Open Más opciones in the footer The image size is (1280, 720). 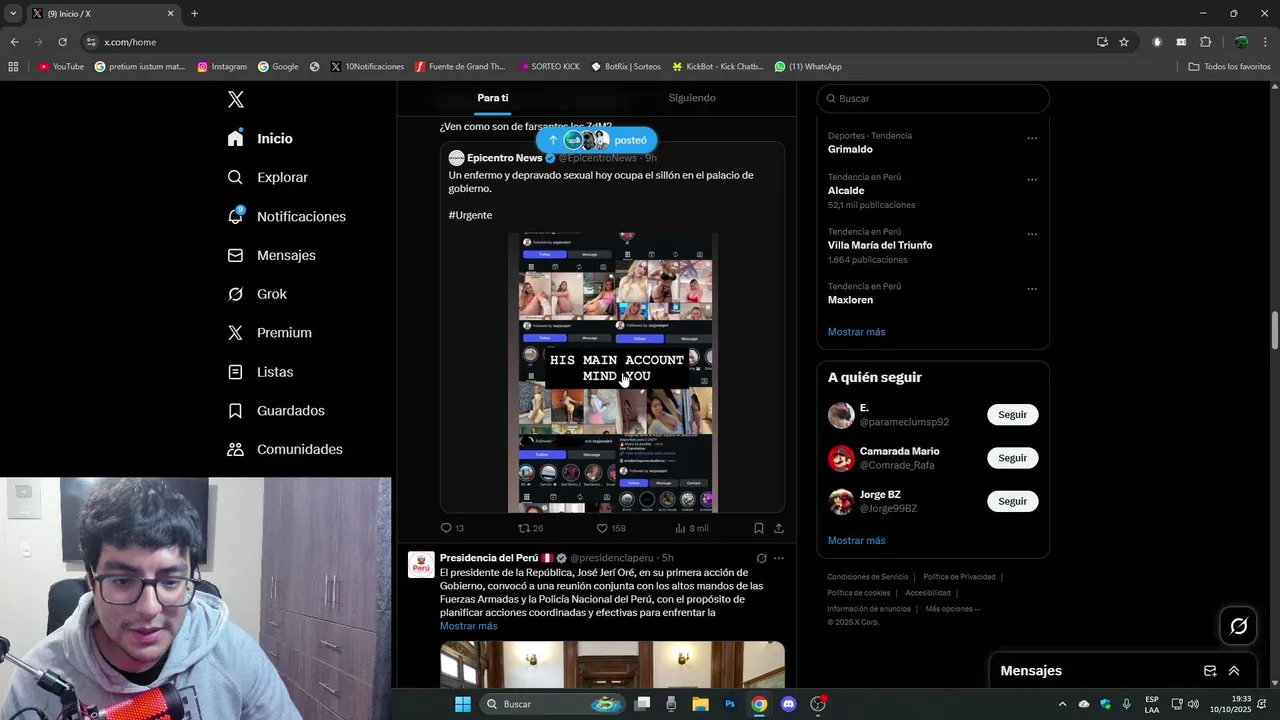[x=952, y=609]
